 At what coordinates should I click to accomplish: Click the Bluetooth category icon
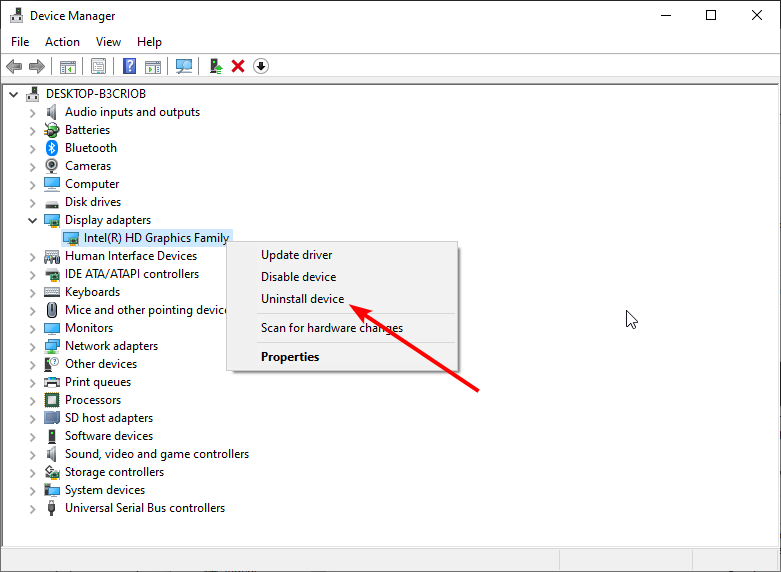(52, 148)
